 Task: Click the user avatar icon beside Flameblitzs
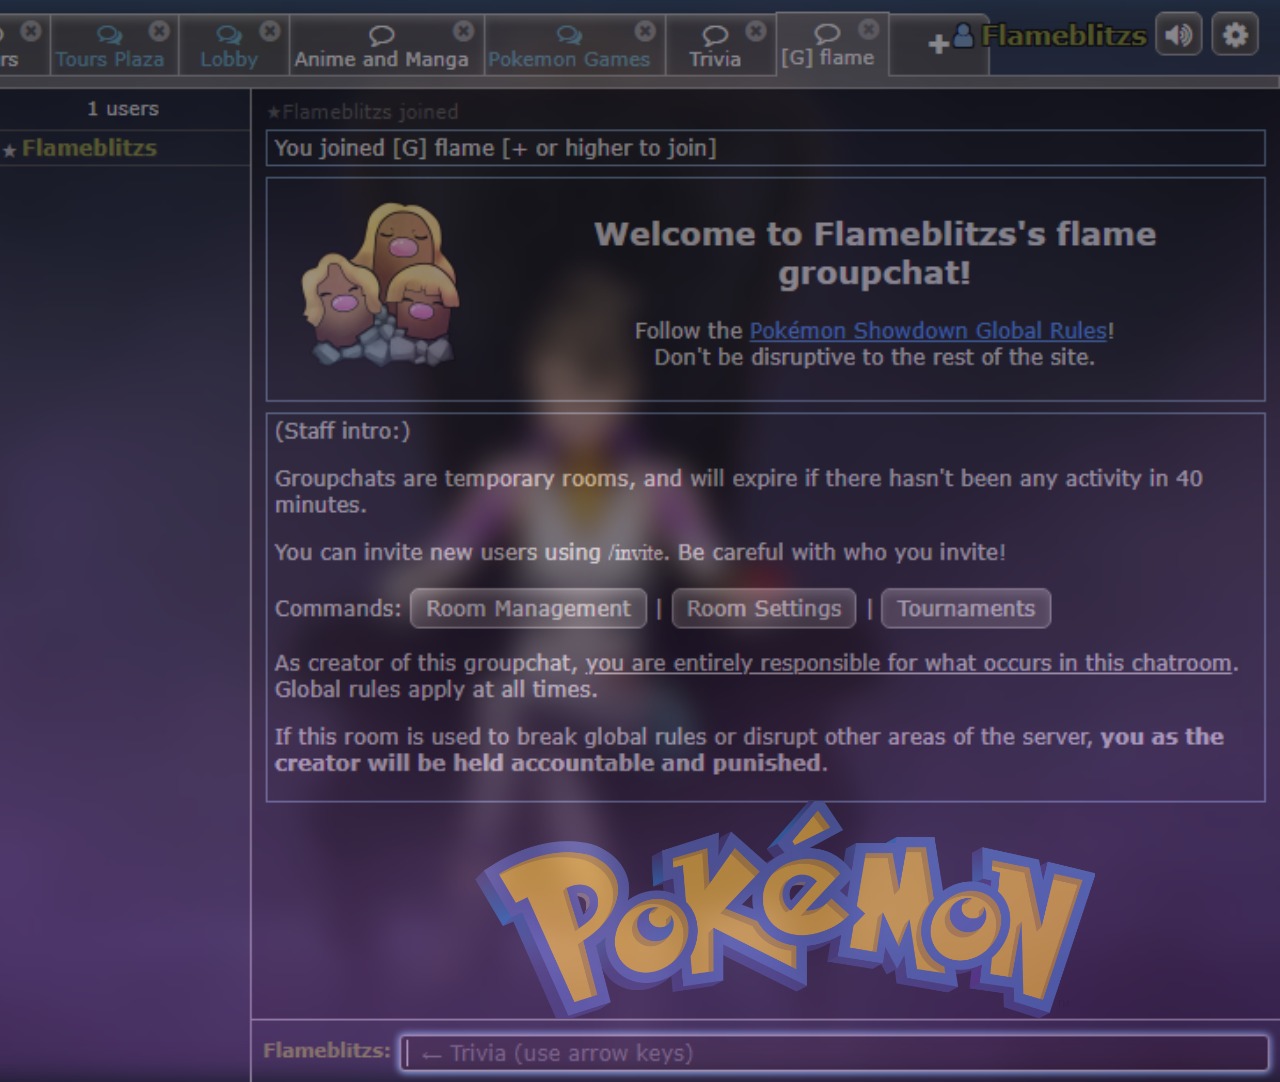click(x=963, y=36)
